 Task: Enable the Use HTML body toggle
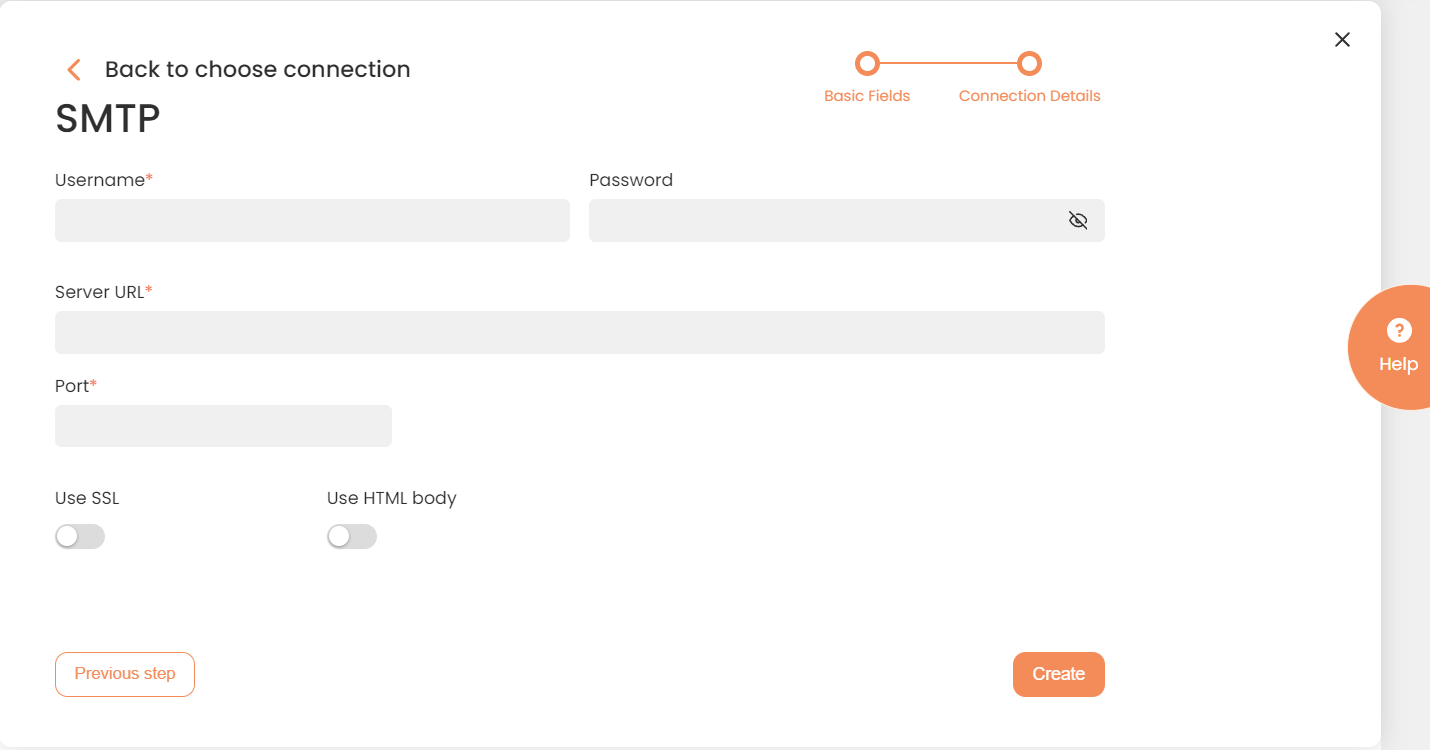[x=352, y=536]
